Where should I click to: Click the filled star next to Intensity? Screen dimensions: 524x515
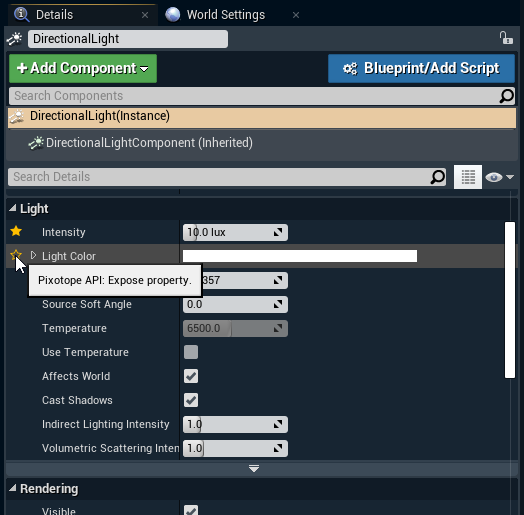click(x=16, y=231)
